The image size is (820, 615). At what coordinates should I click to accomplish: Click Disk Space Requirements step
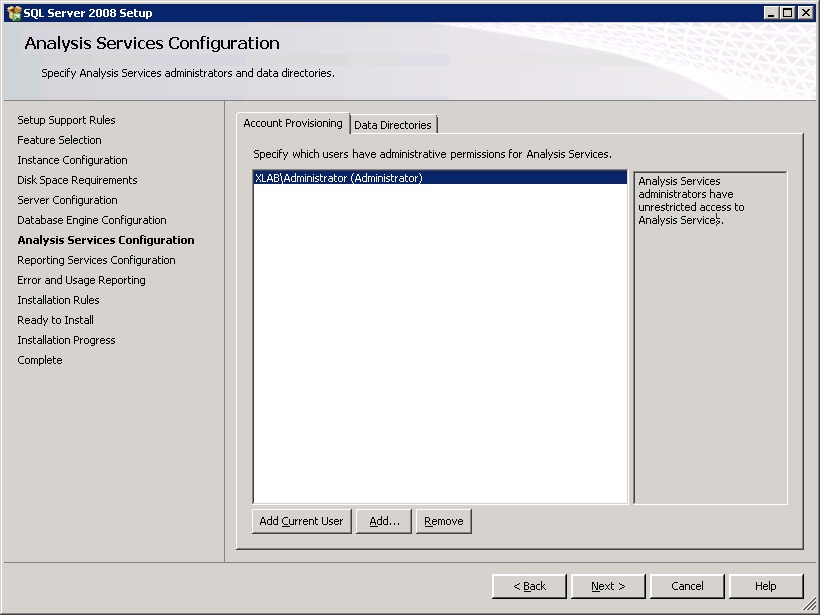[77, 180]
